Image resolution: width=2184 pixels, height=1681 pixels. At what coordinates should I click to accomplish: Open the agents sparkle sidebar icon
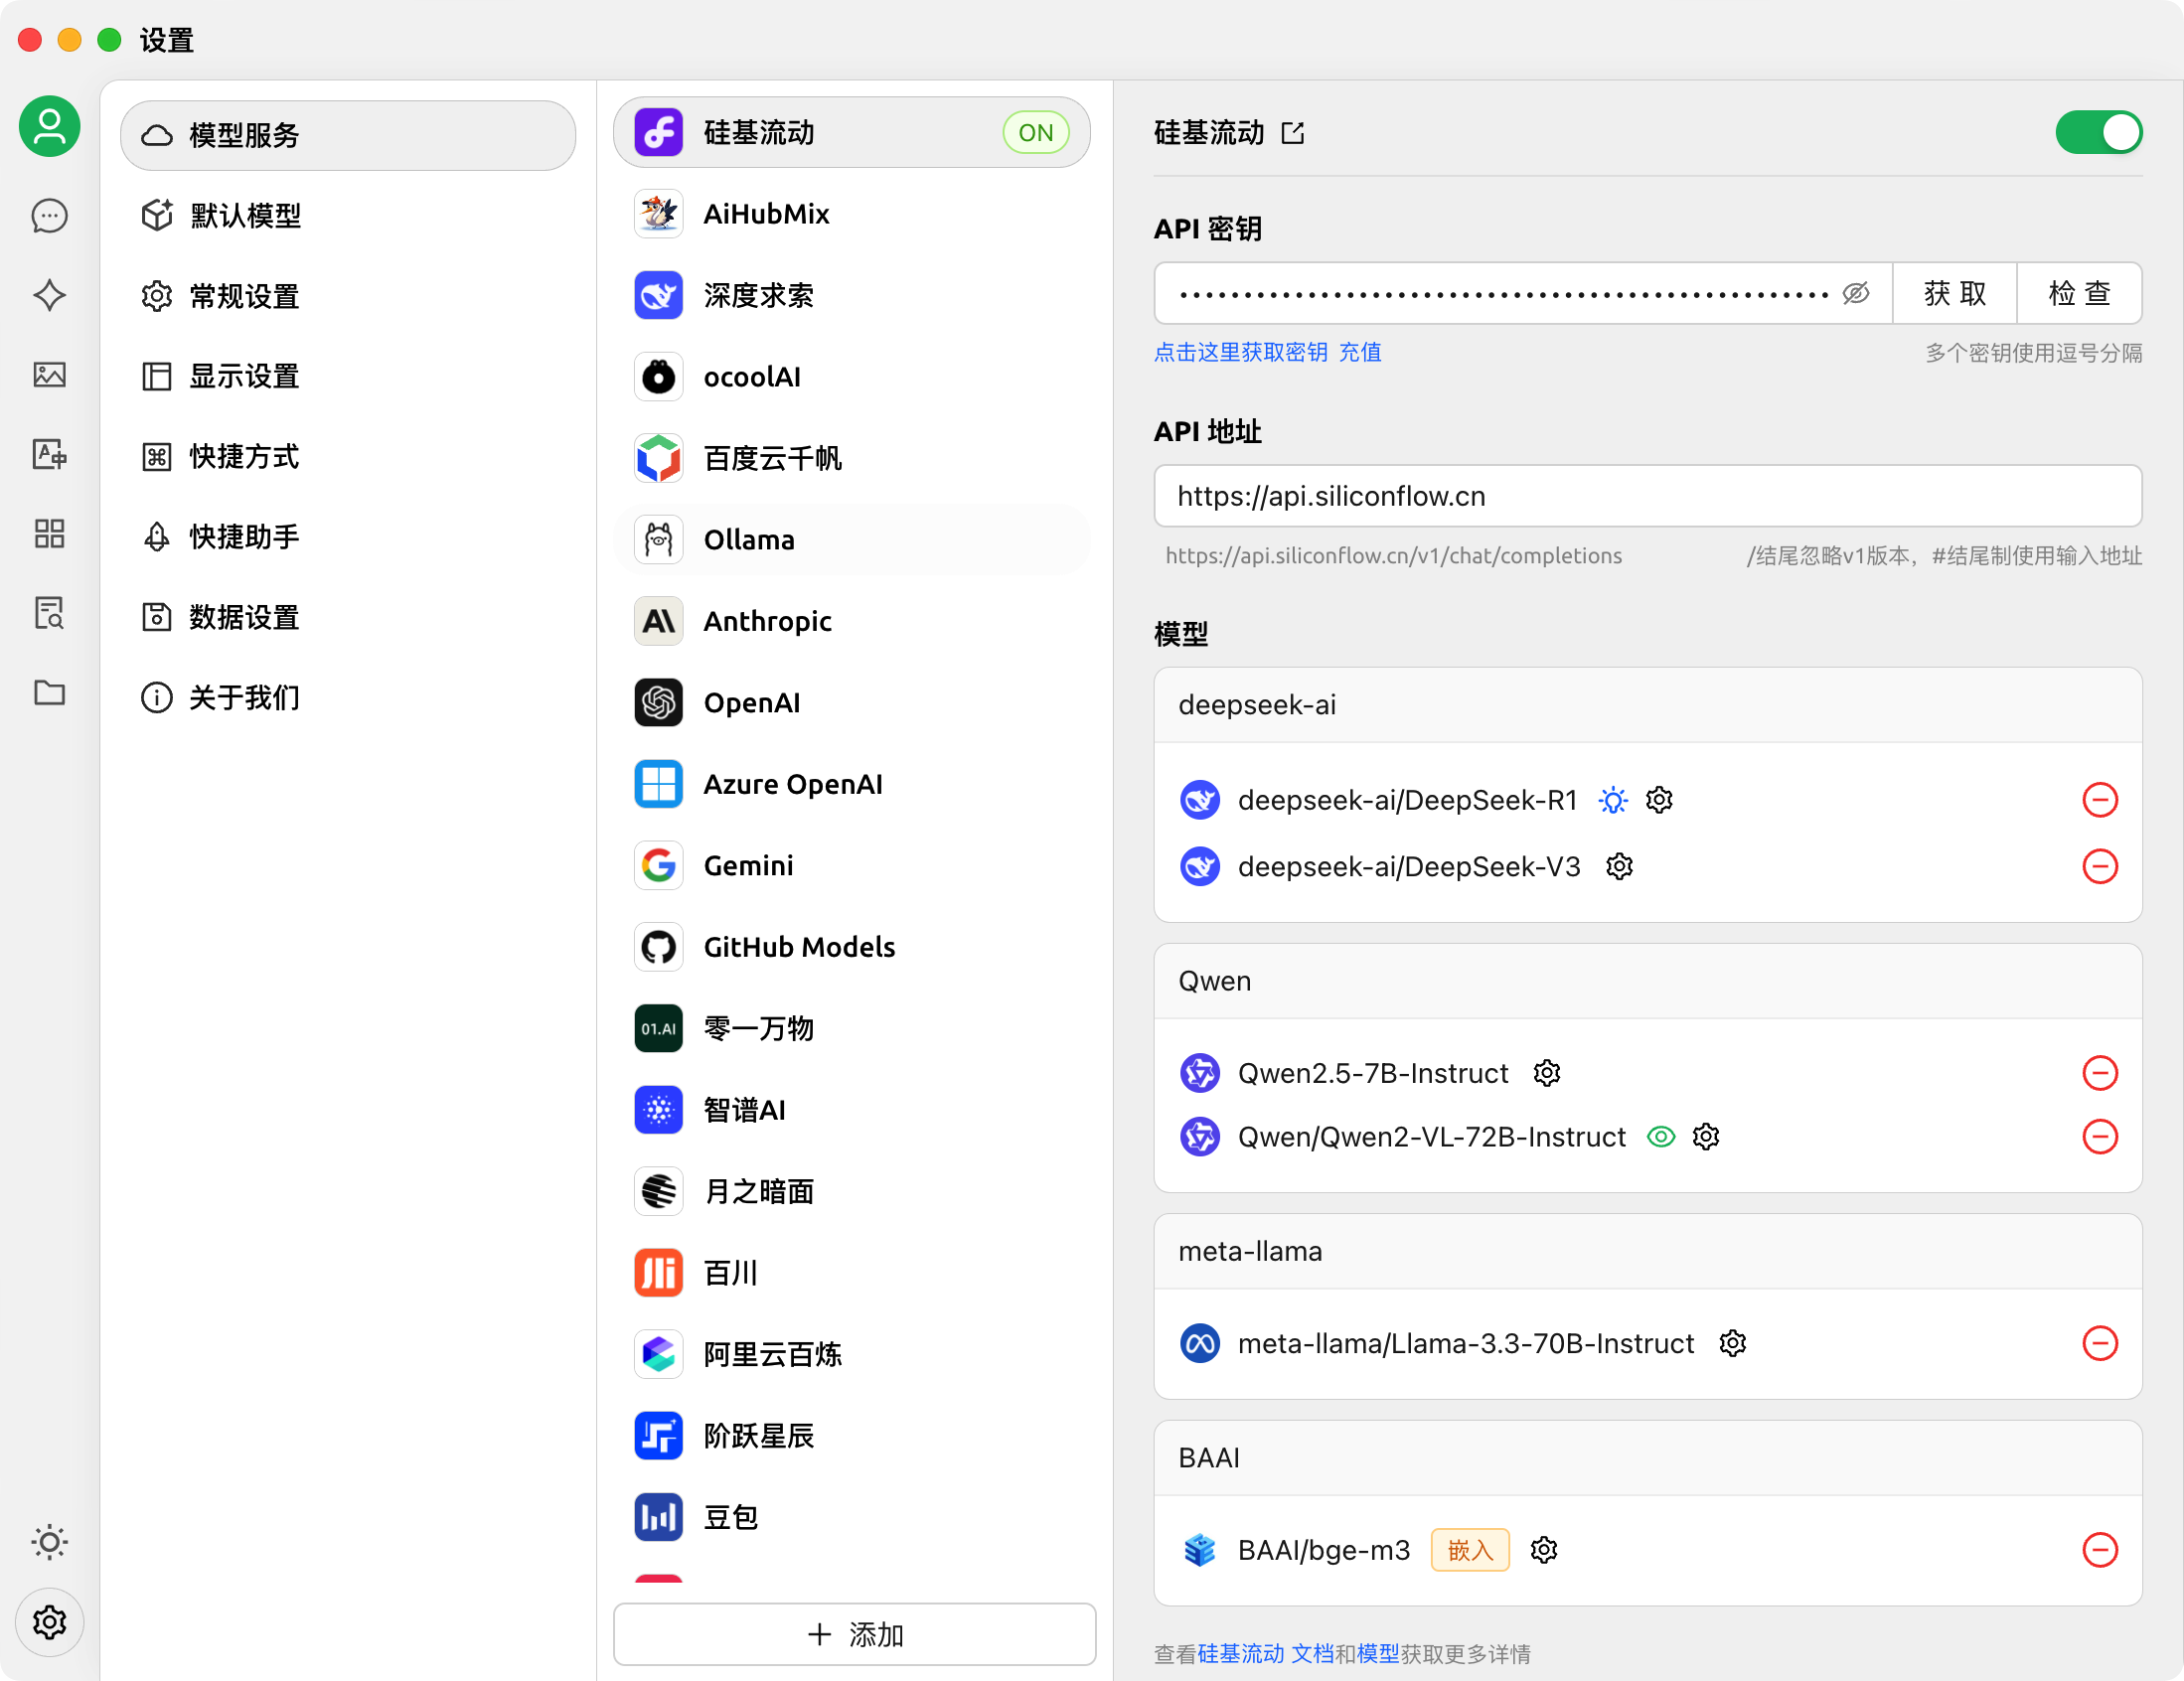[x=49, y=295]
